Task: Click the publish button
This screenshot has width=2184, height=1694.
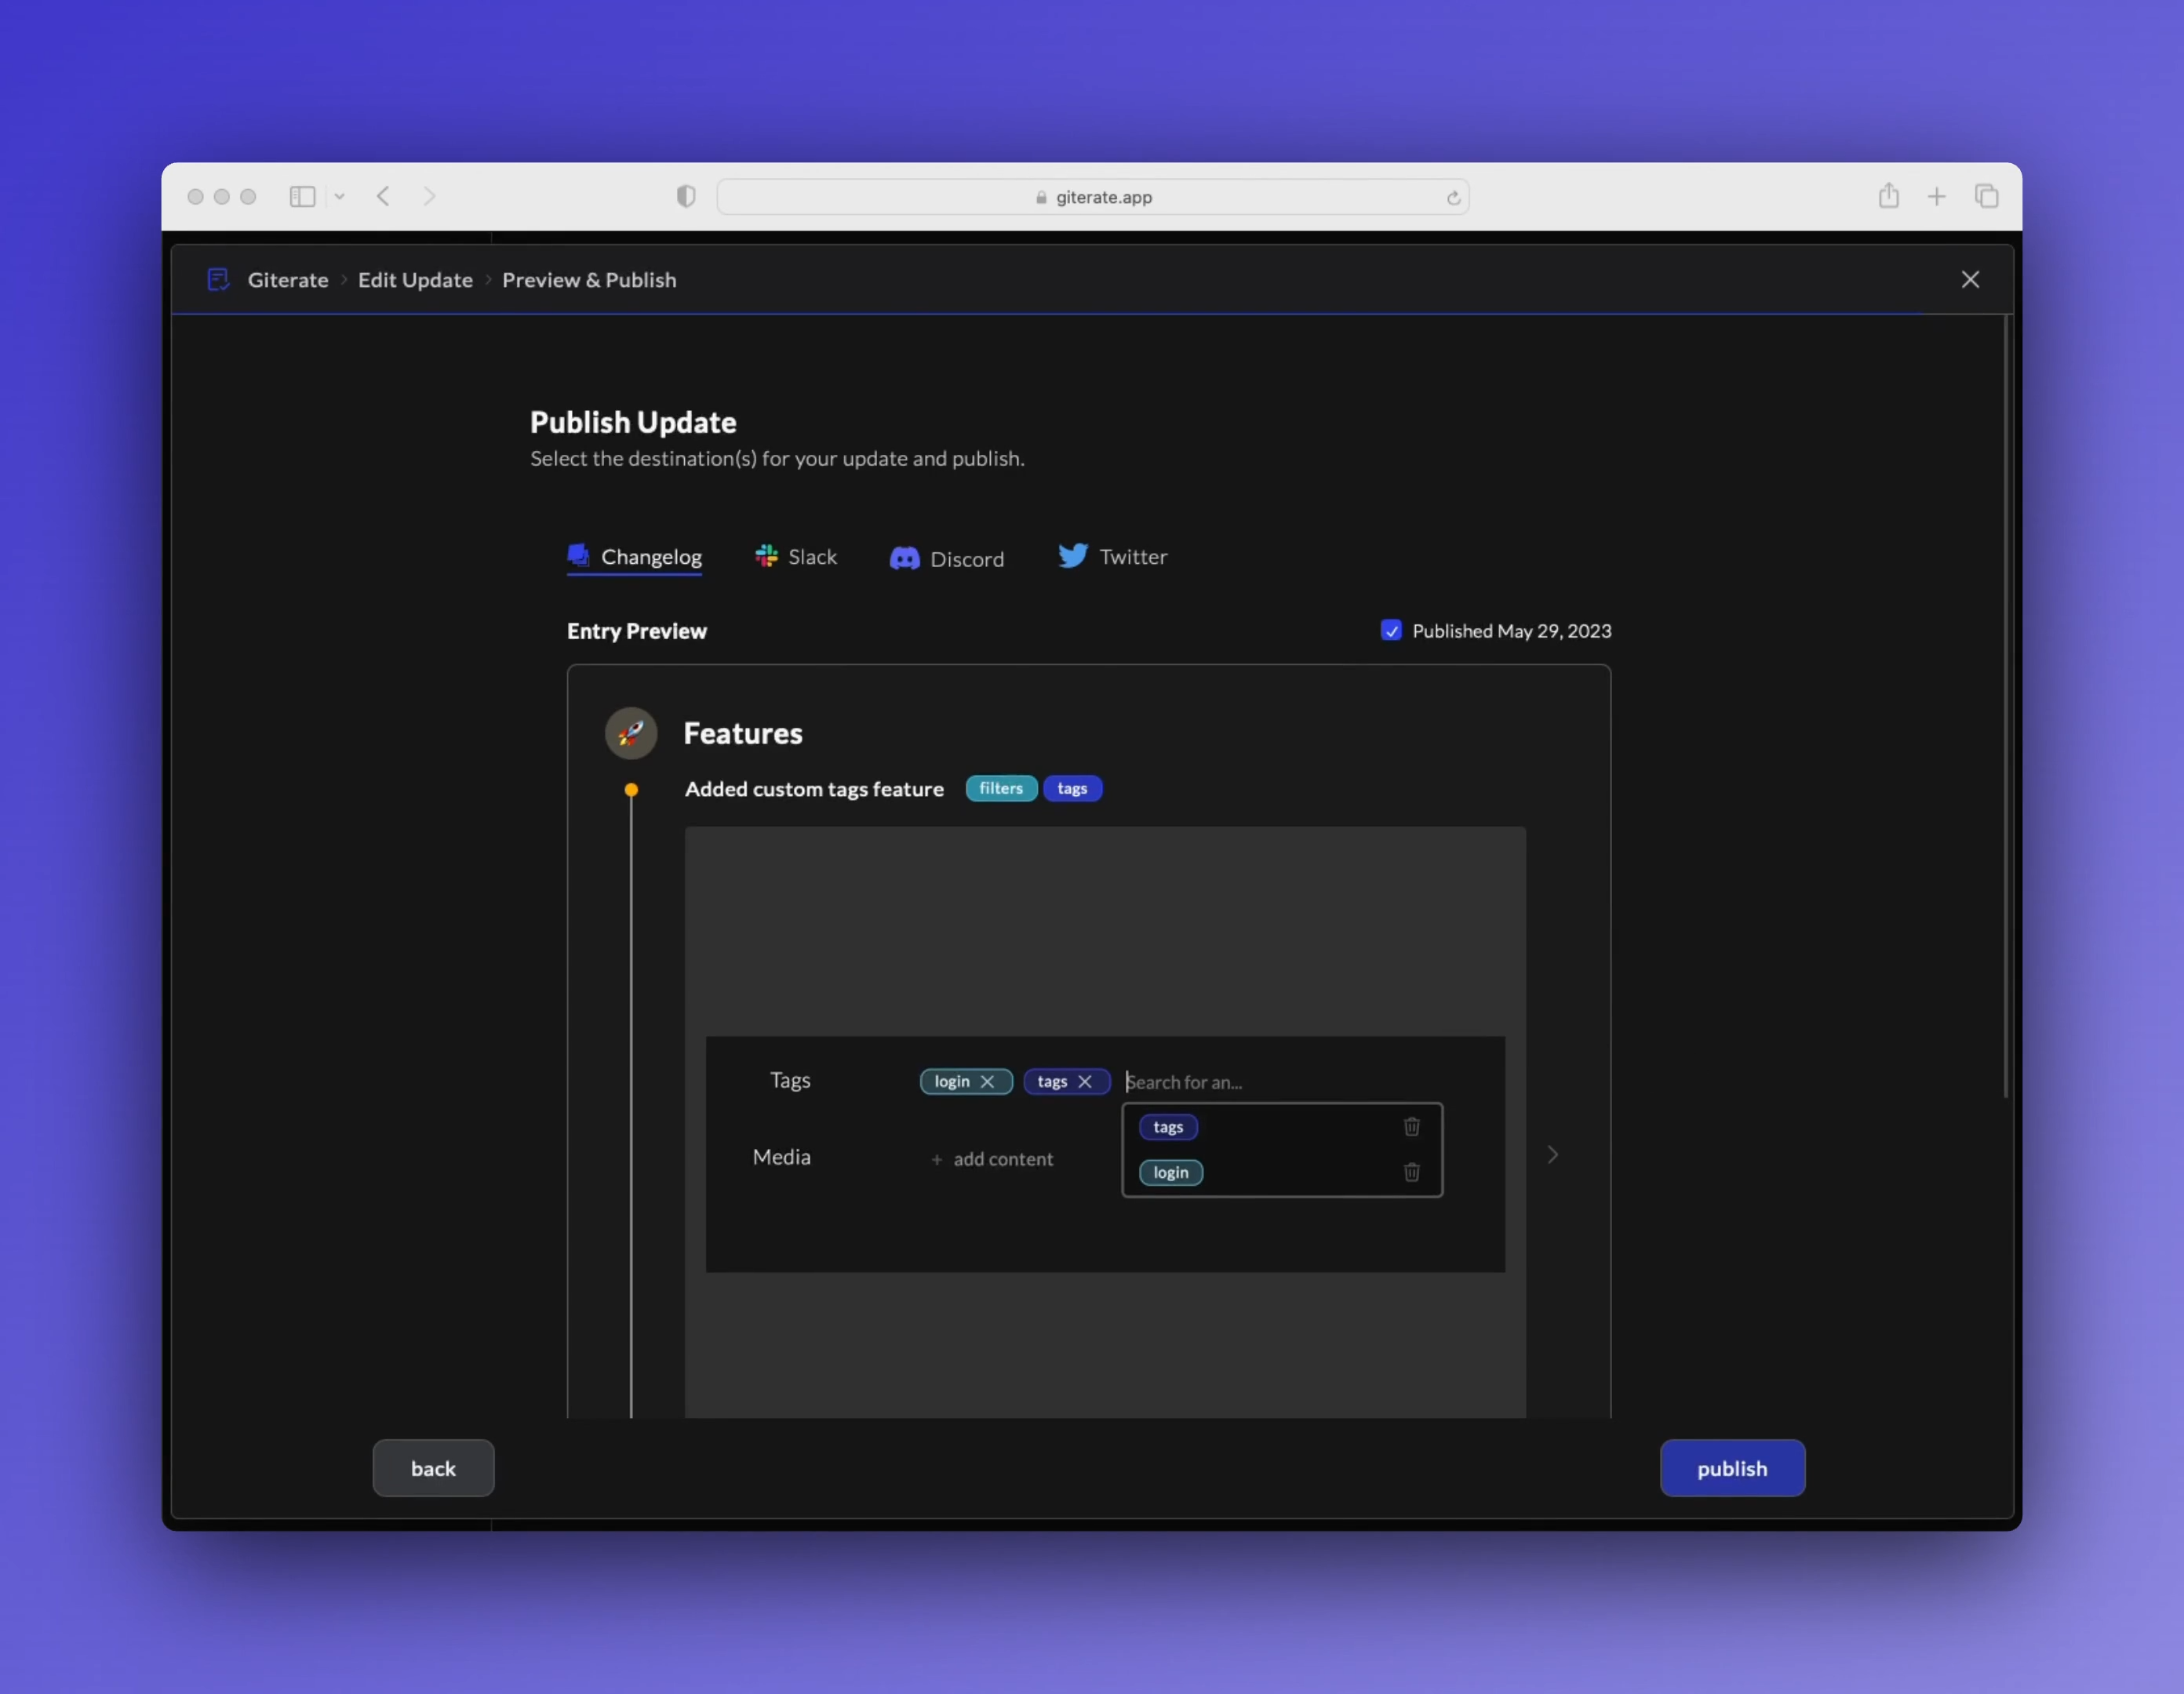Action: point(1732,1468)
